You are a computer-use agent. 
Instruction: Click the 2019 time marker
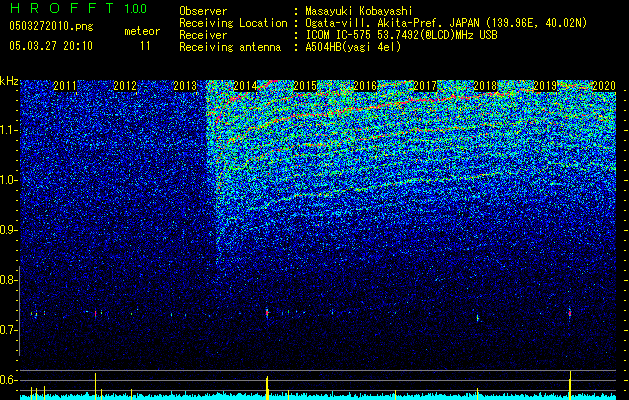click(545, 86)
